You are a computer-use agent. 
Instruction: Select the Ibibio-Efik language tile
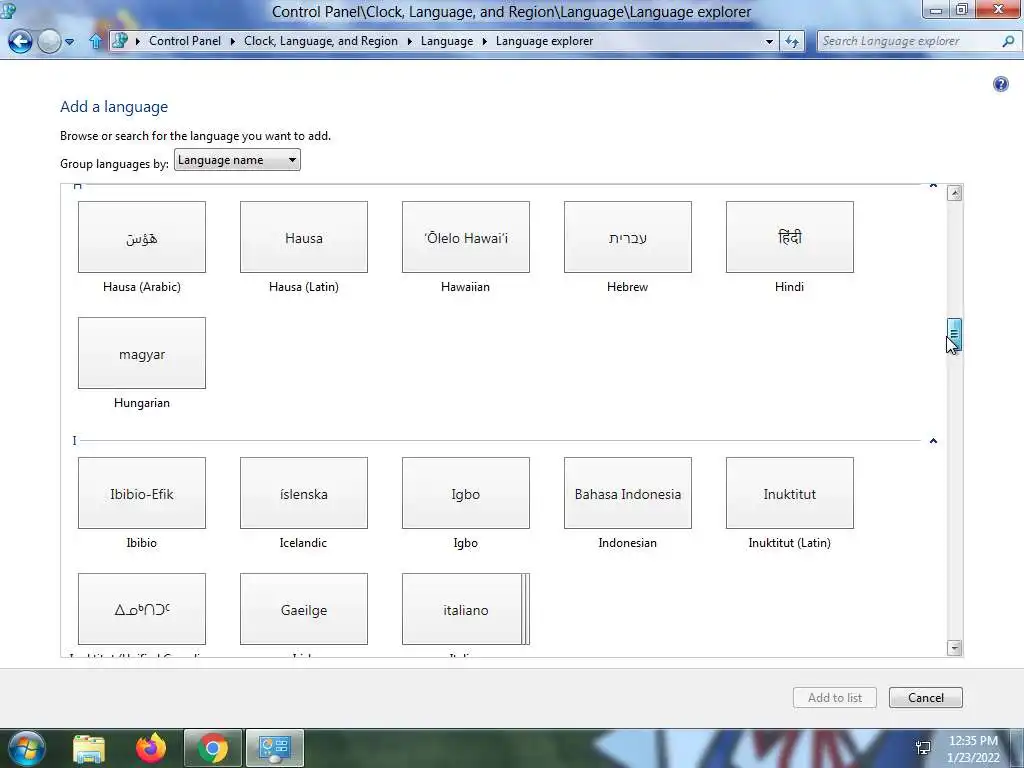coord(142,493)
